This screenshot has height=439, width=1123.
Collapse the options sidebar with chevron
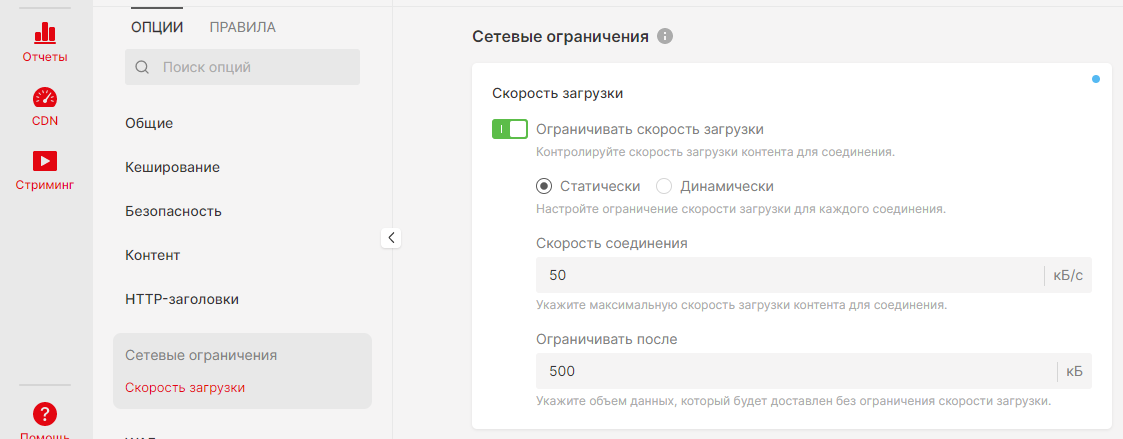point(391,237)
